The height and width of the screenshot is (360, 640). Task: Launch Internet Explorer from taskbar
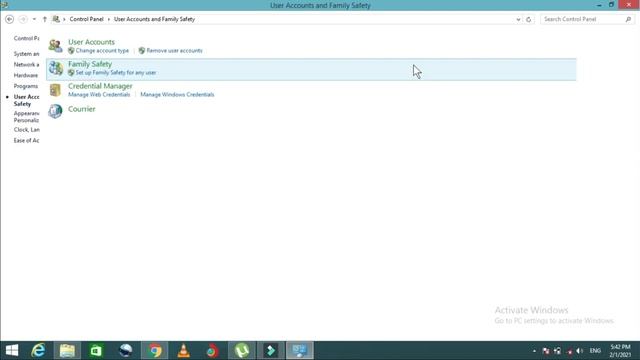point(38,350)
